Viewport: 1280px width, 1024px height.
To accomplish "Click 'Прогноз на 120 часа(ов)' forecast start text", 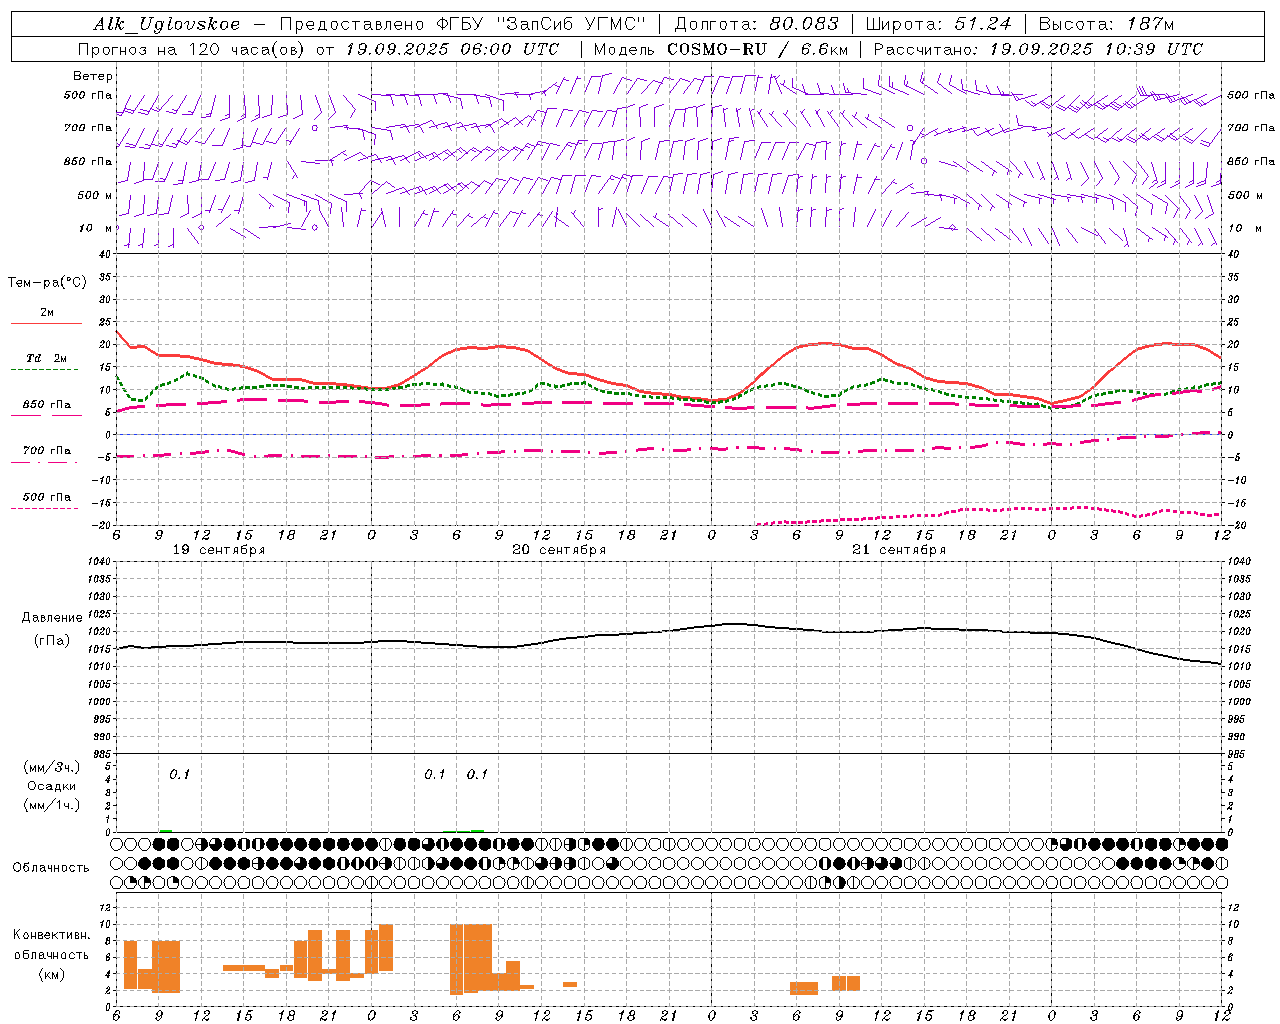I will coord(192,49).
